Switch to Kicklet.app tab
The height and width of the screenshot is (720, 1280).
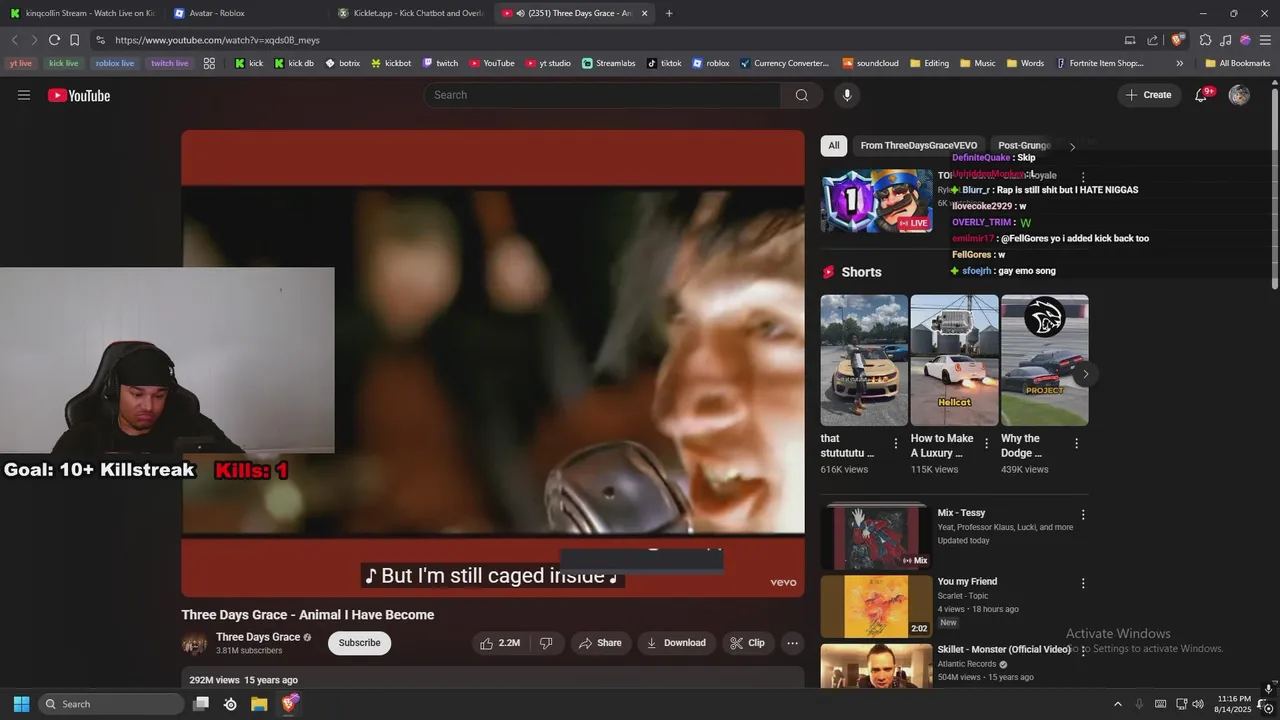tap(410, 13)
